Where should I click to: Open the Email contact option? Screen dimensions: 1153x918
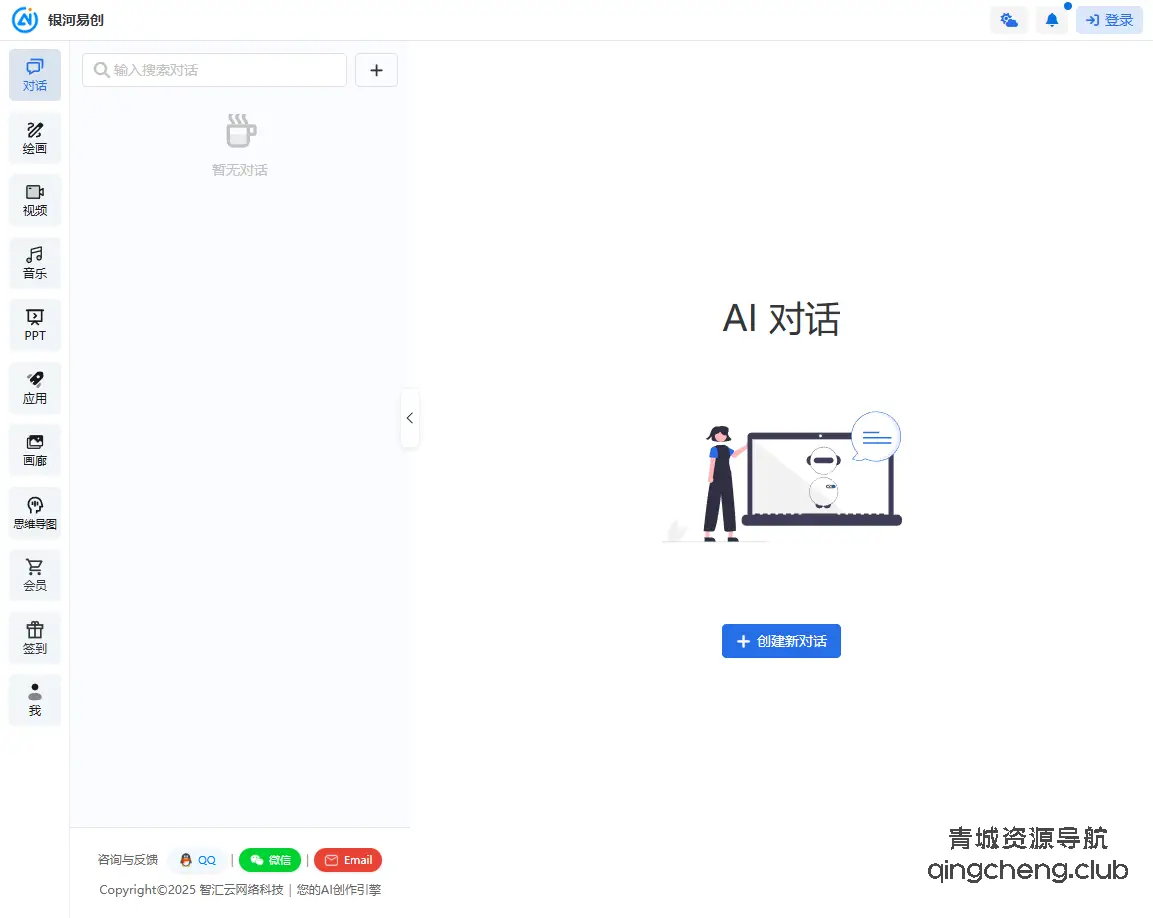pos(347,859)
